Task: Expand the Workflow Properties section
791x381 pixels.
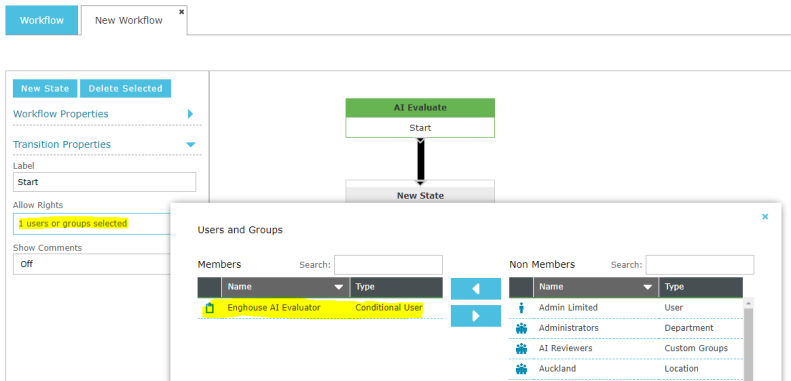Action: point(190,114)
